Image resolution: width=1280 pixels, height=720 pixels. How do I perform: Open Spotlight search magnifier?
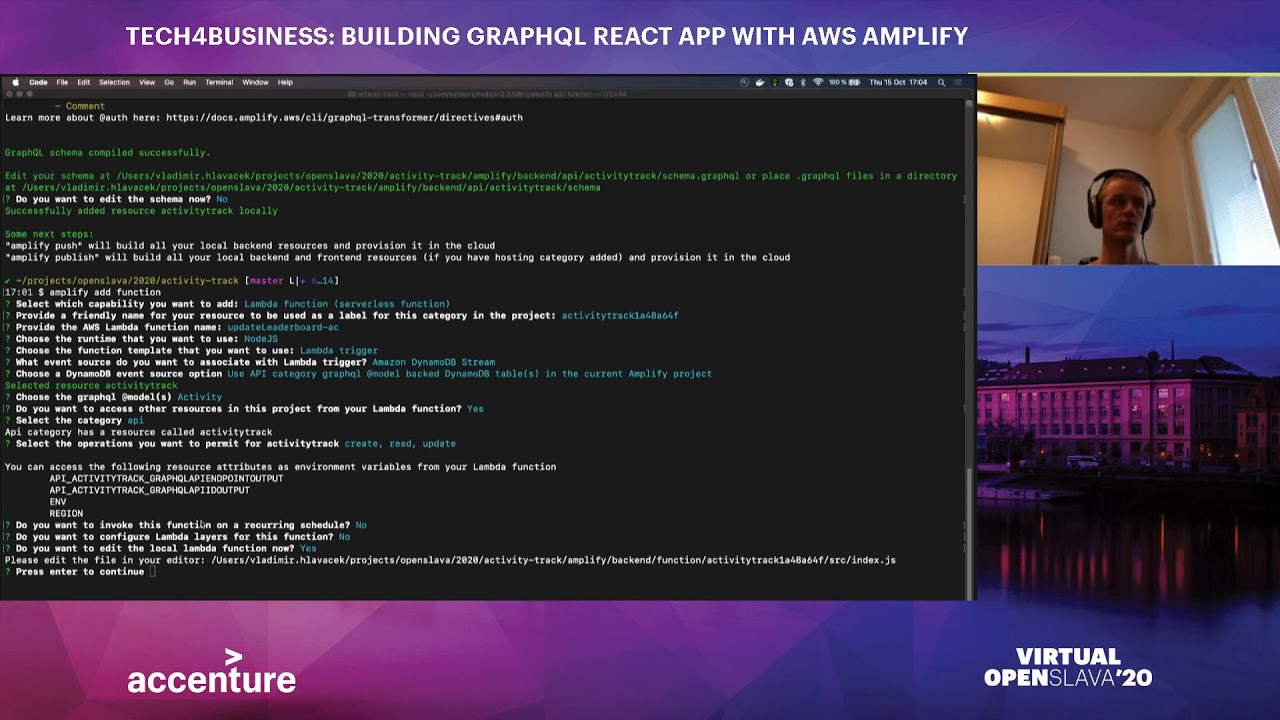[x=941, y=82]
